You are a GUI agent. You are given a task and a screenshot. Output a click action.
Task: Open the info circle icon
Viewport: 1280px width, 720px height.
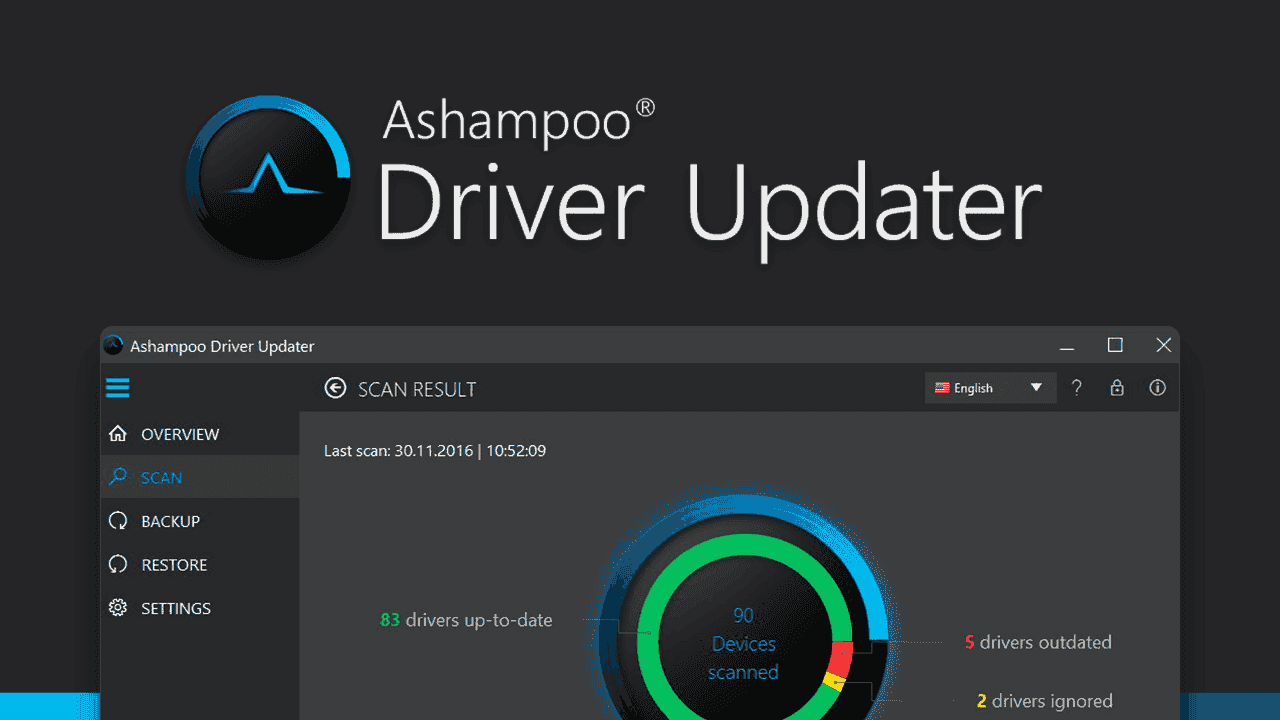tap(1158, 388)
